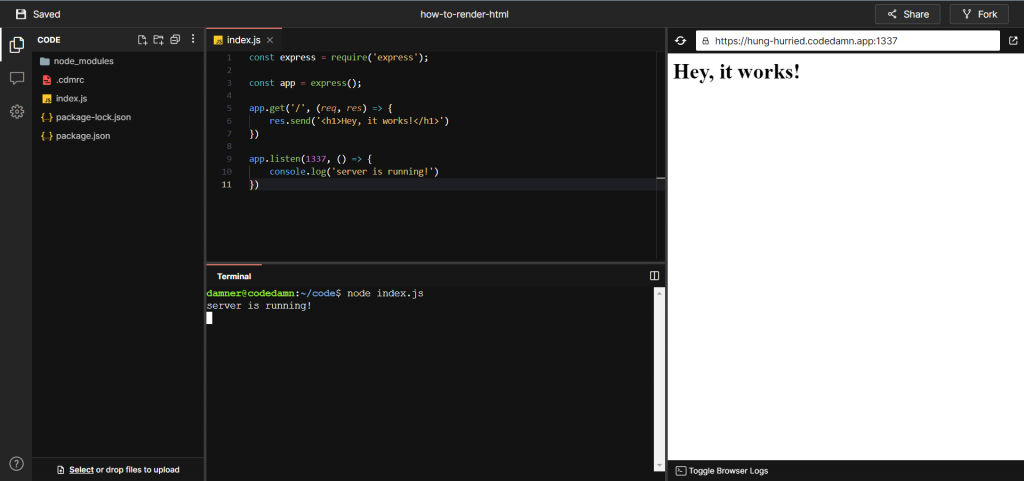Click the 'Hey, it works!' heading in preview
Viewport: 1024px width, 481px height.
pyautogui.click(x=736, y=71)
